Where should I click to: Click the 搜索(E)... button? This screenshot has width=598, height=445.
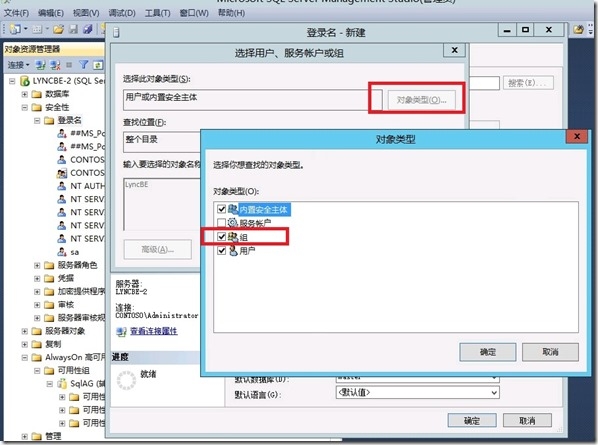[x=528, y=83]
